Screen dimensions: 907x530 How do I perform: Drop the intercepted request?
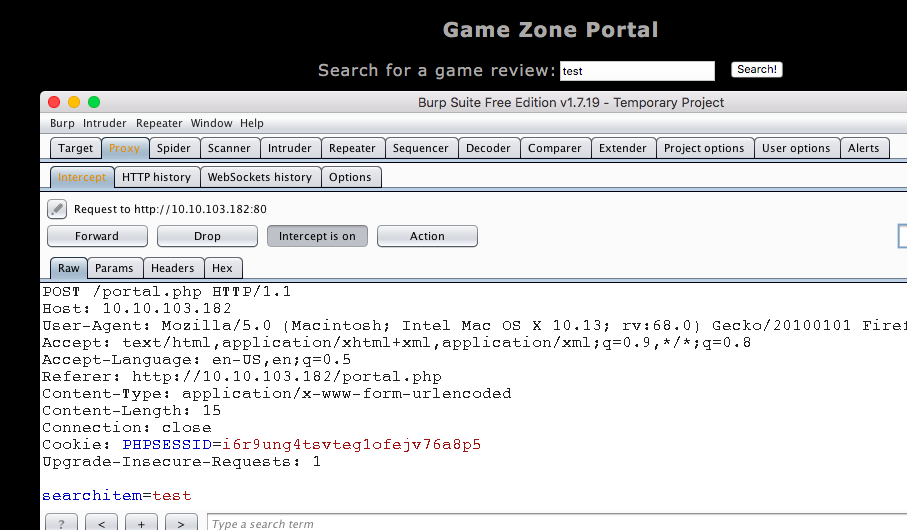point(207,236)
